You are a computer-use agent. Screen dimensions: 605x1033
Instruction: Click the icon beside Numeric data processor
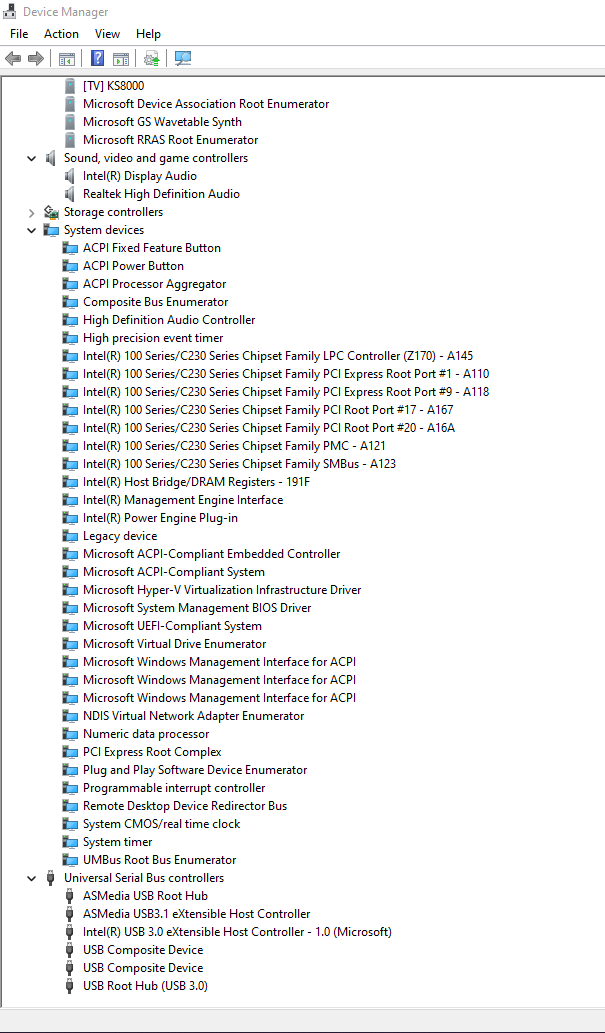[x=70, y=734]
